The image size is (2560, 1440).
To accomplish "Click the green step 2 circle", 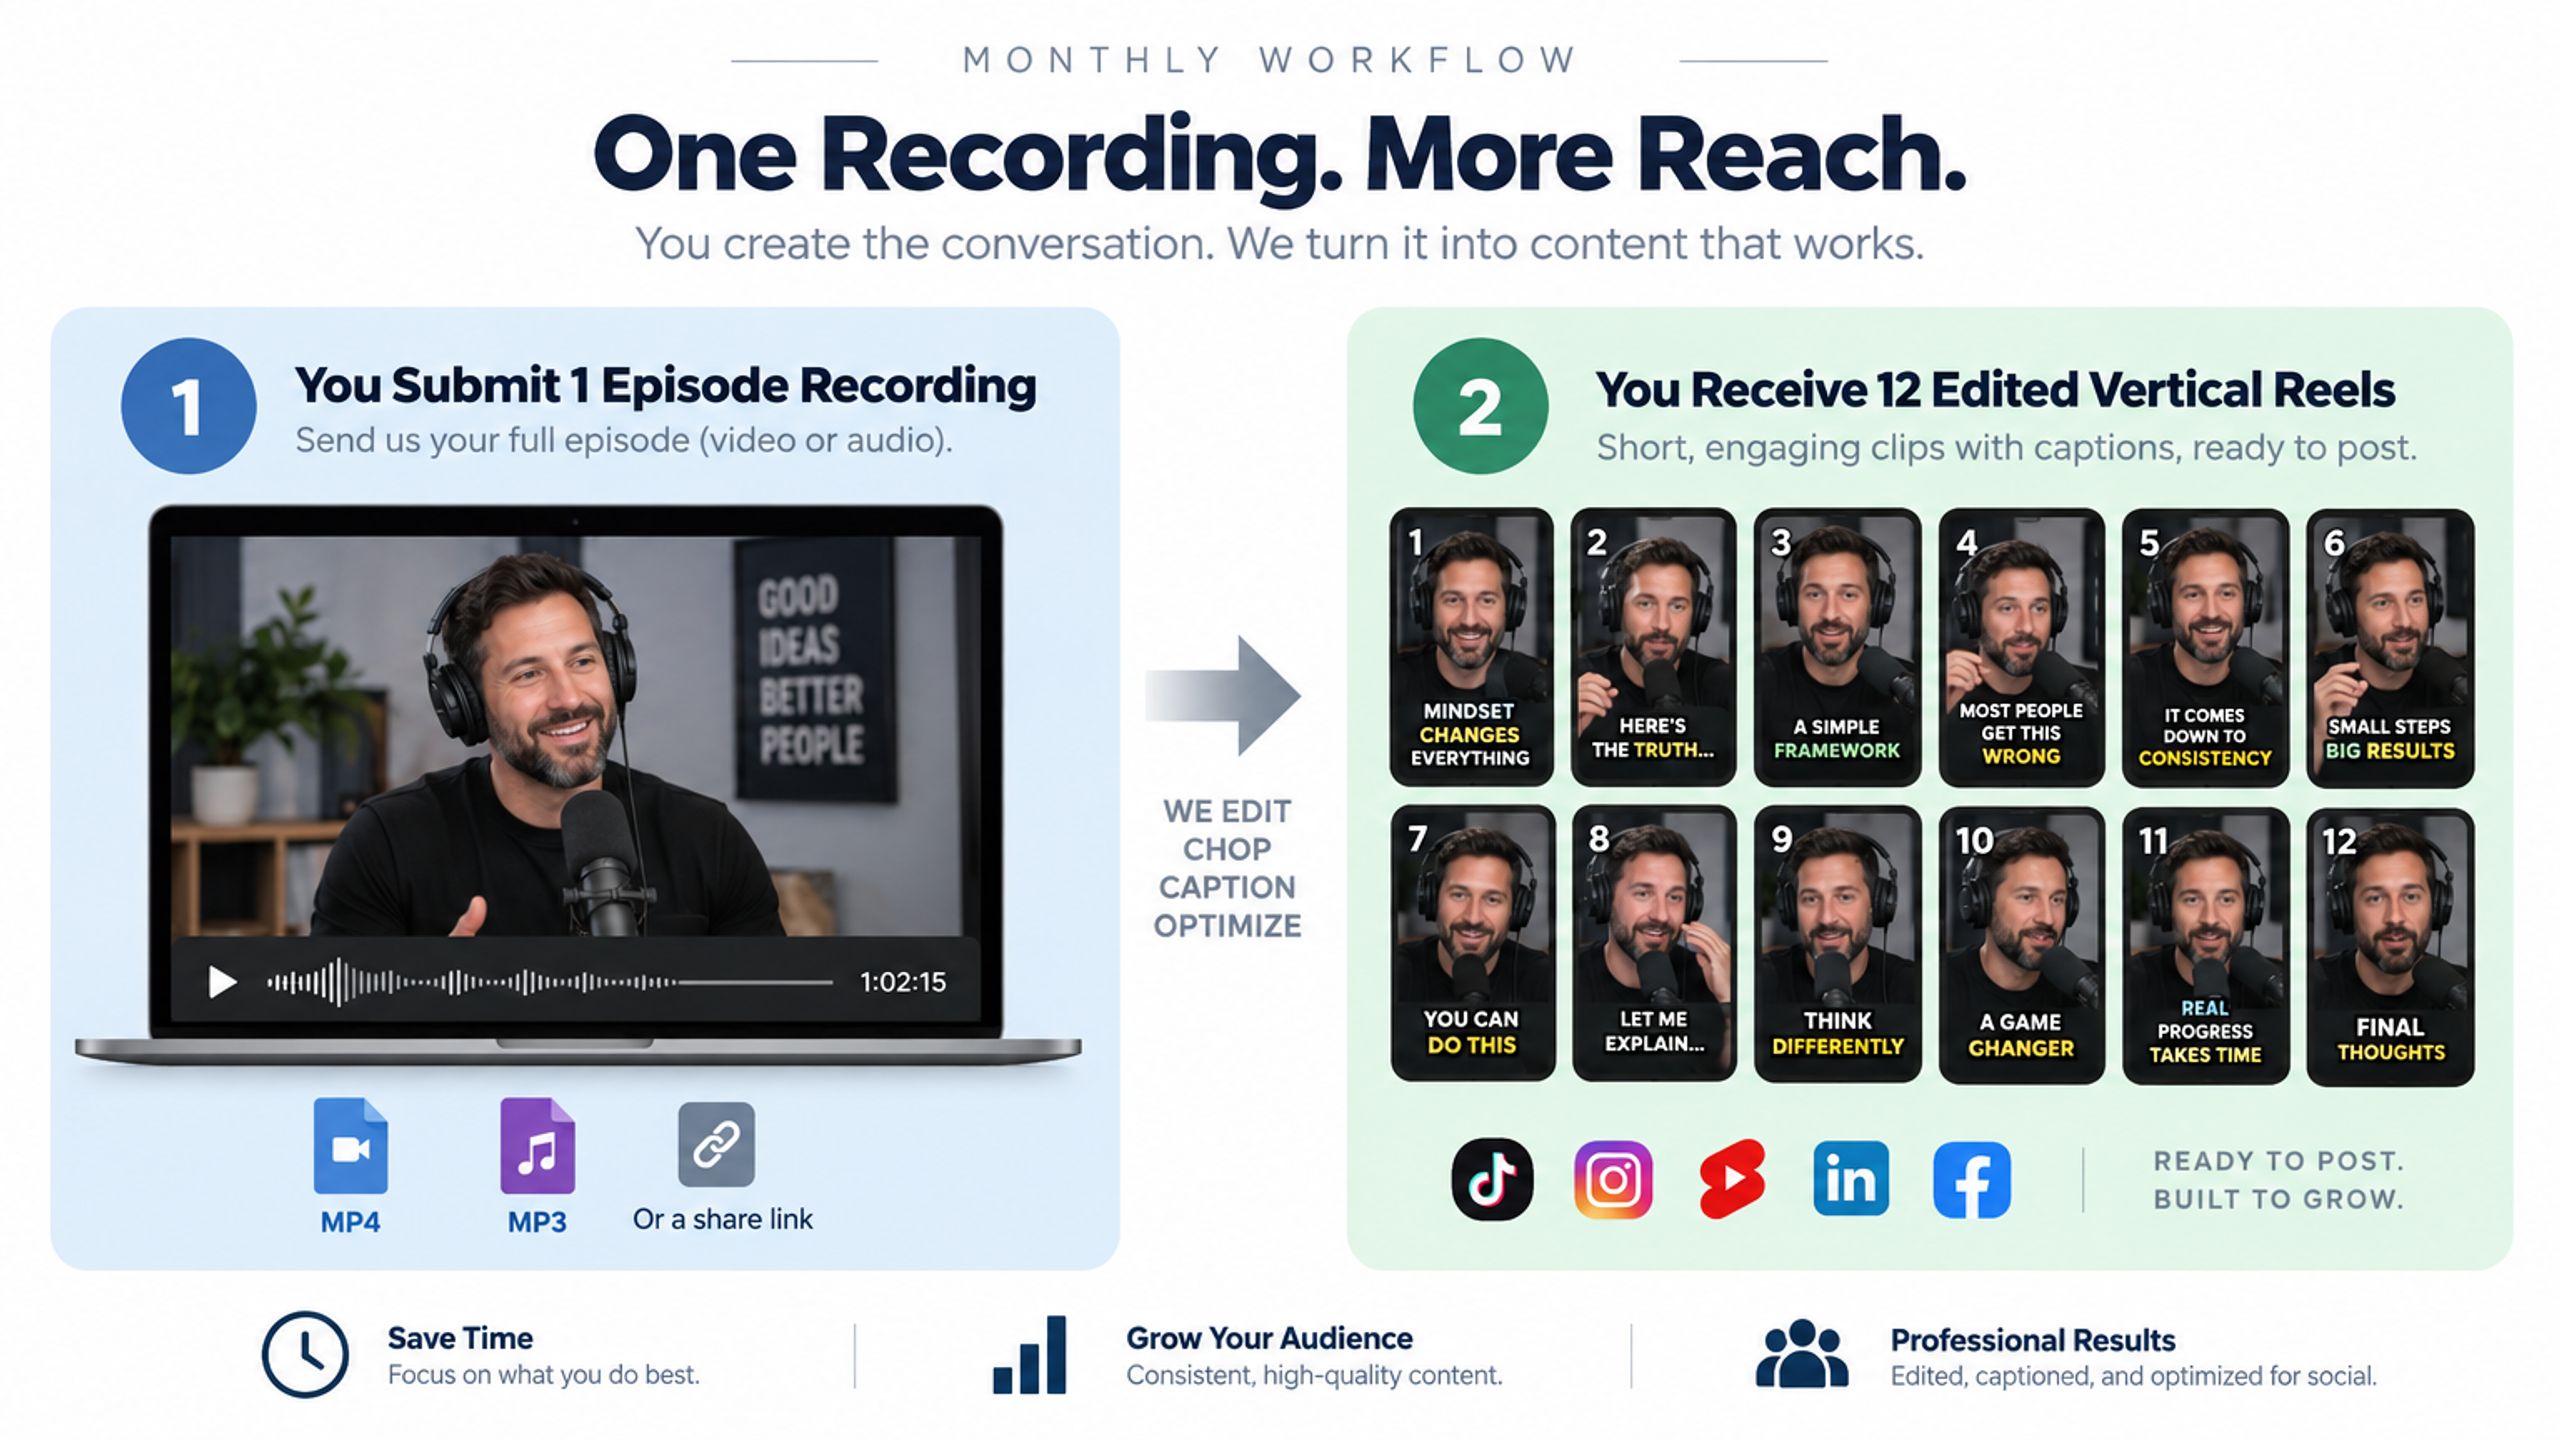I will 1480,406.
